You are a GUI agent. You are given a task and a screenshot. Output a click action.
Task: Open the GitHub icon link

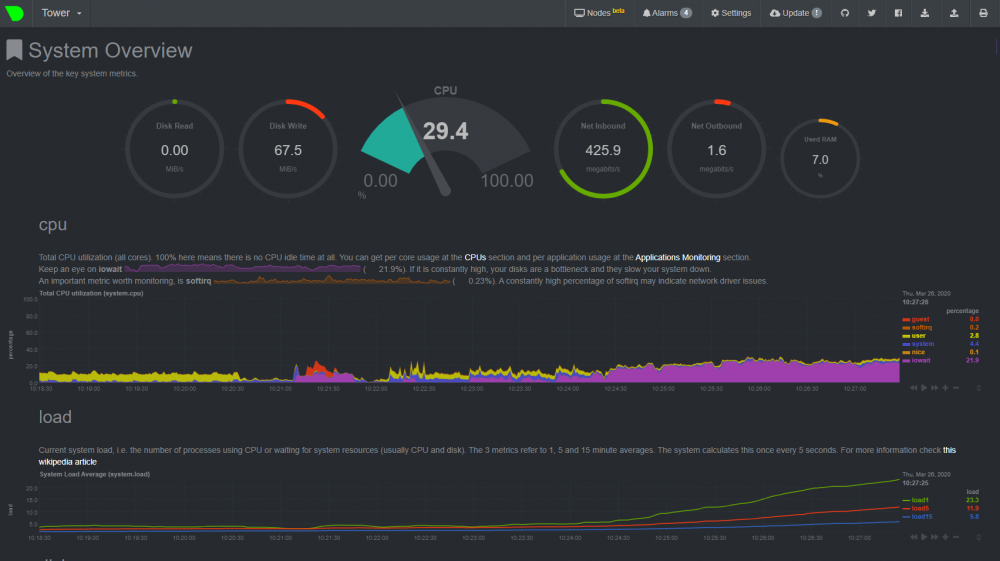(x=845, y=13)
